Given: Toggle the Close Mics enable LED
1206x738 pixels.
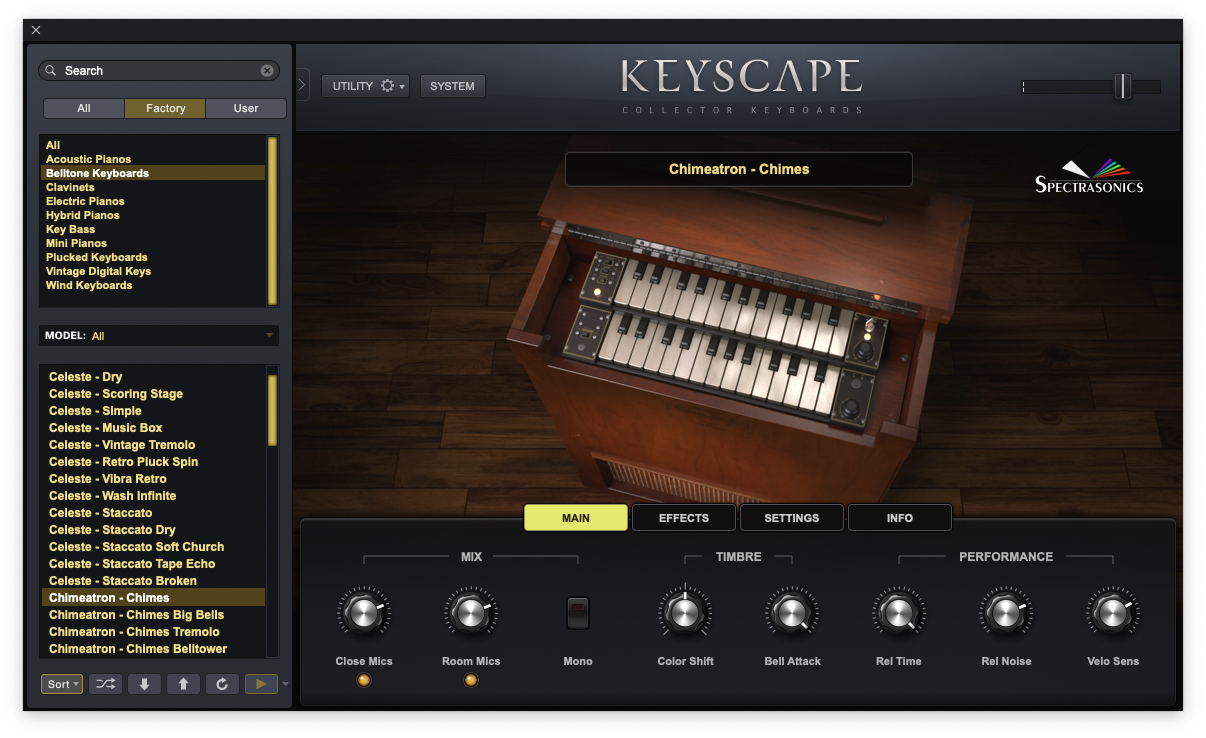Looking at the screenshot, I should 364,680.
